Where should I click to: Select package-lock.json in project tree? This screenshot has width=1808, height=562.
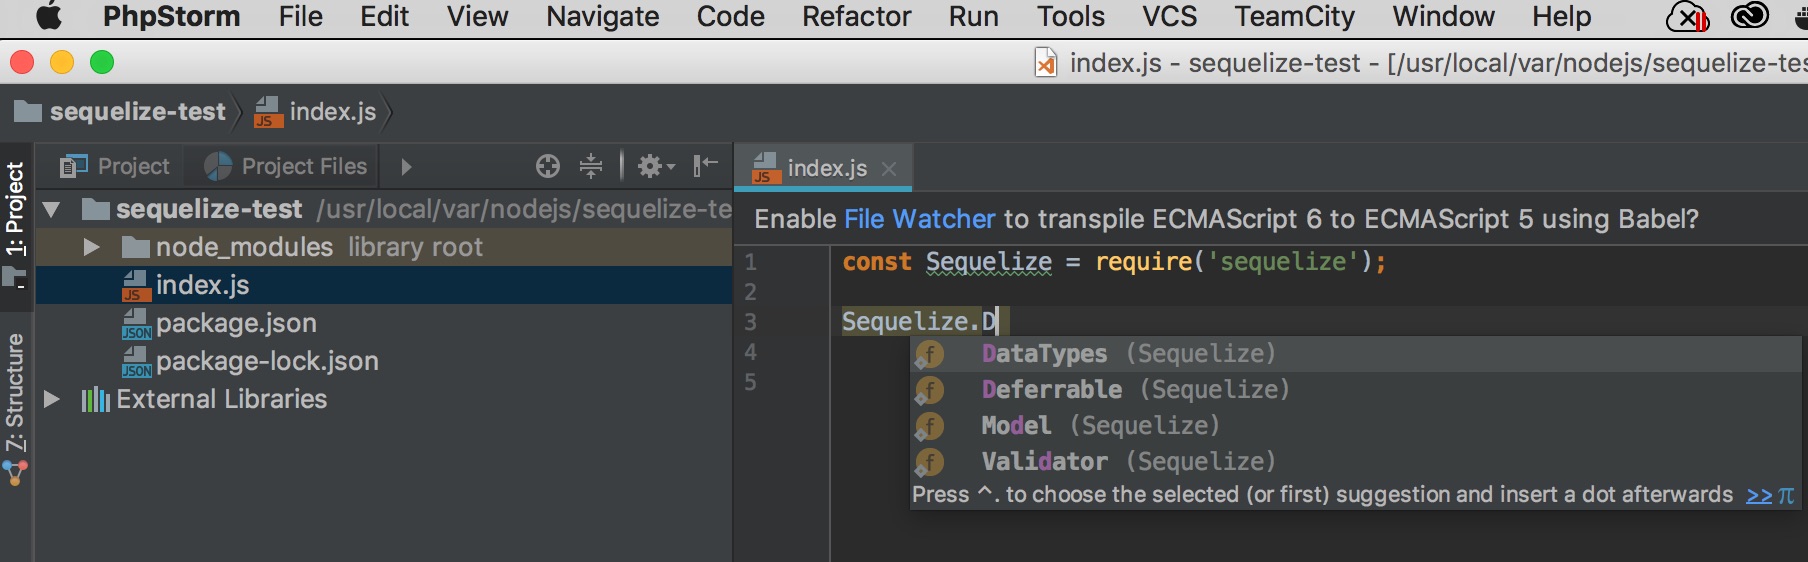point(384,361)
